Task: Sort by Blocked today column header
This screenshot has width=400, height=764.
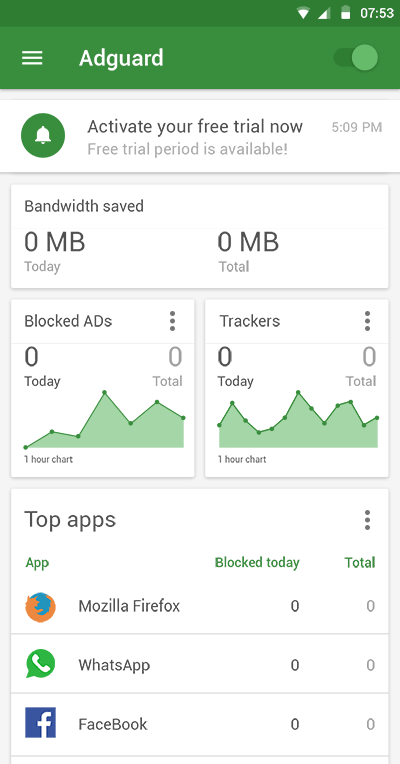Action: pyautogui.click(x=257, y=563)
